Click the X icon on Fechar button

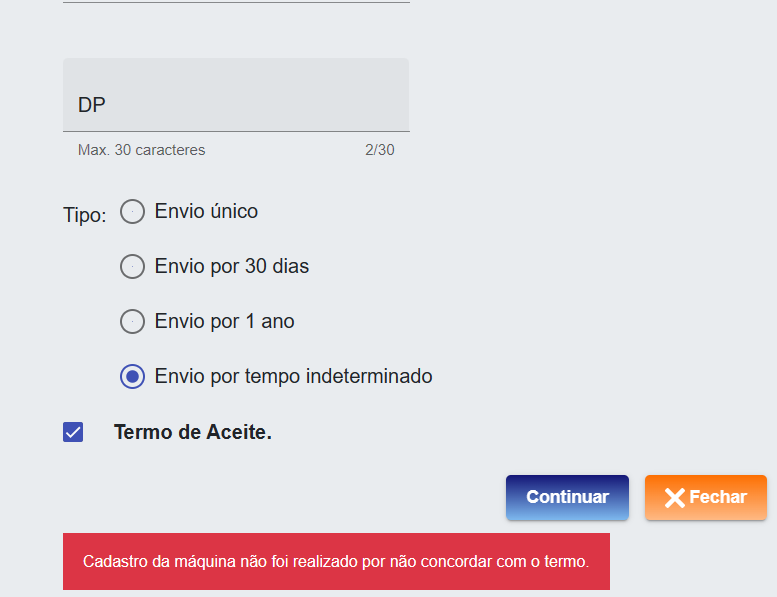tap(675, 498)
